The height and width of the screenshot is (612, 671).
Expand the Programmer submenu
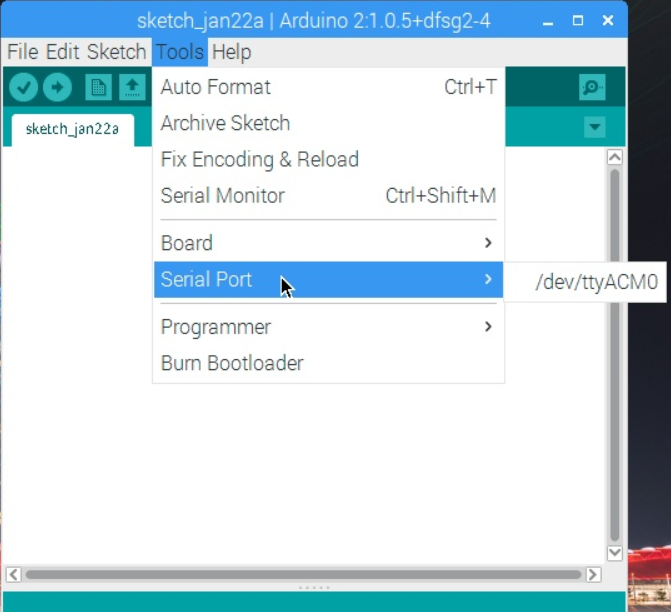pyautogui.click(x=329, y=327)
